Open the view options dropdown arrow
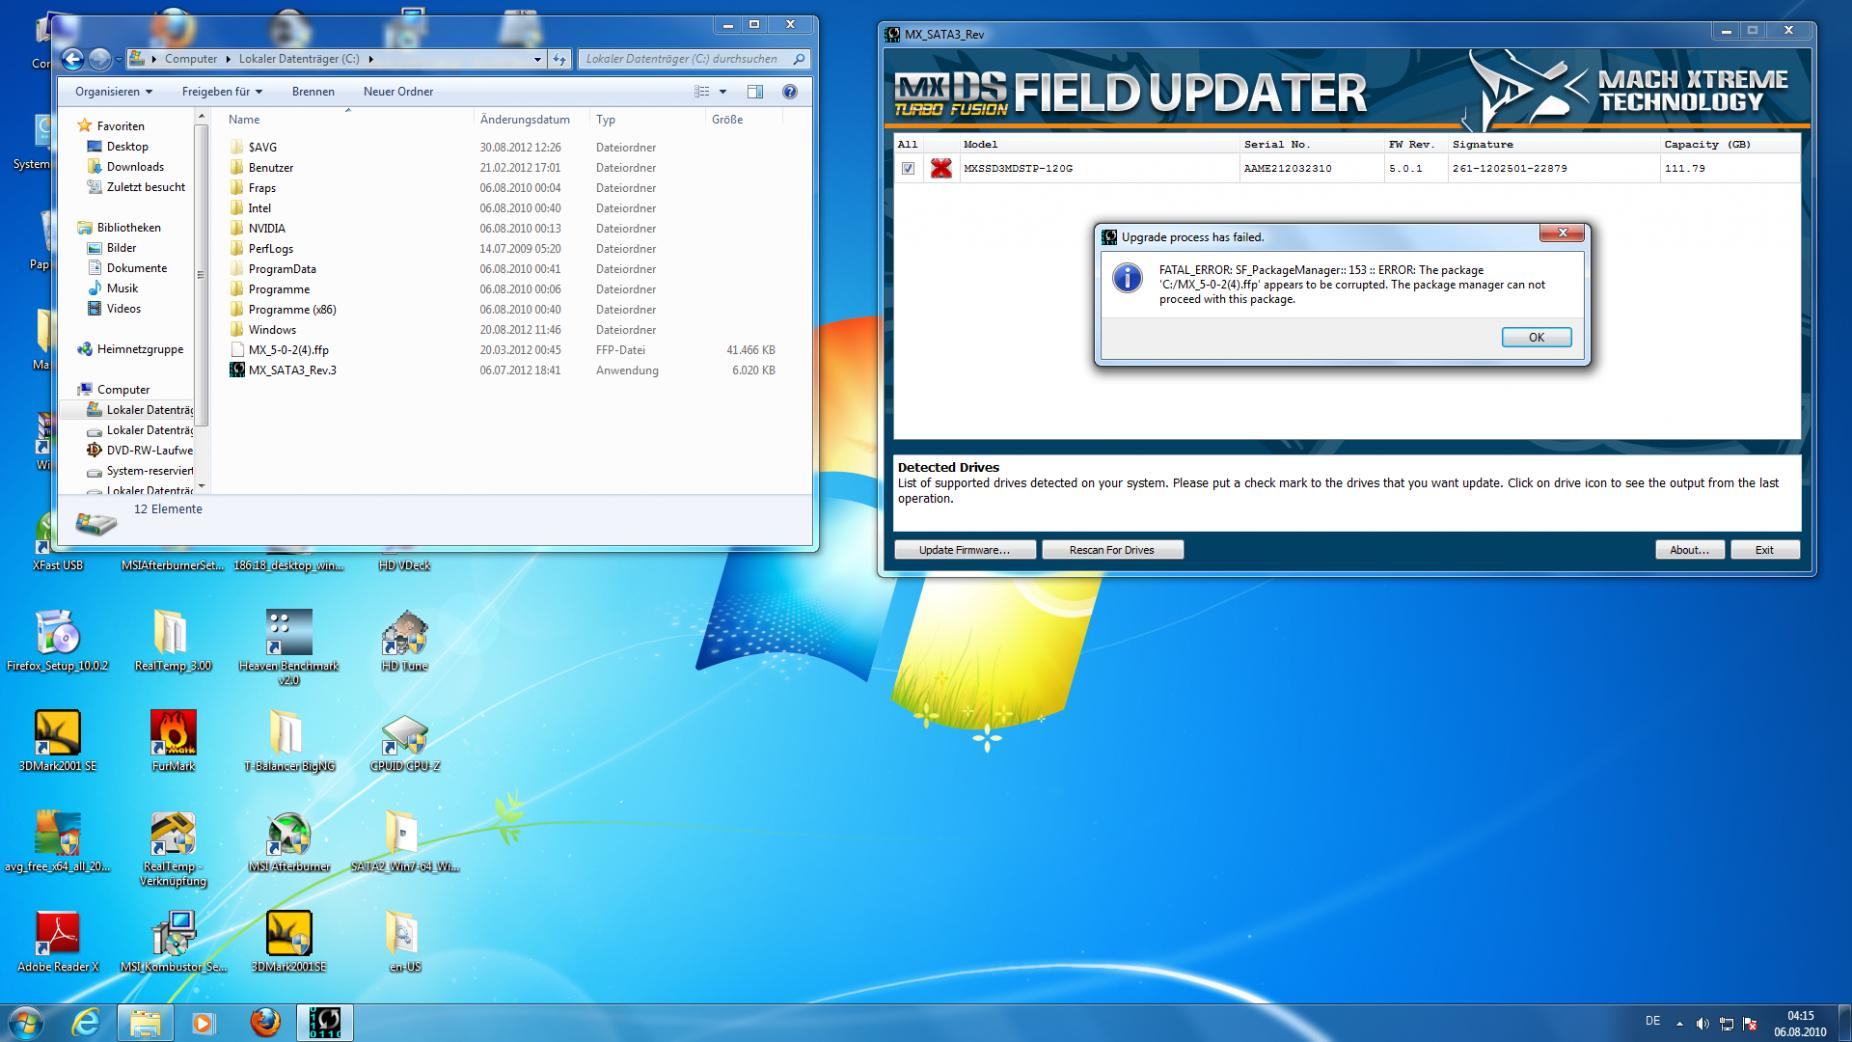Viewport: 1852px width, 1042px height. click(723, 92)
